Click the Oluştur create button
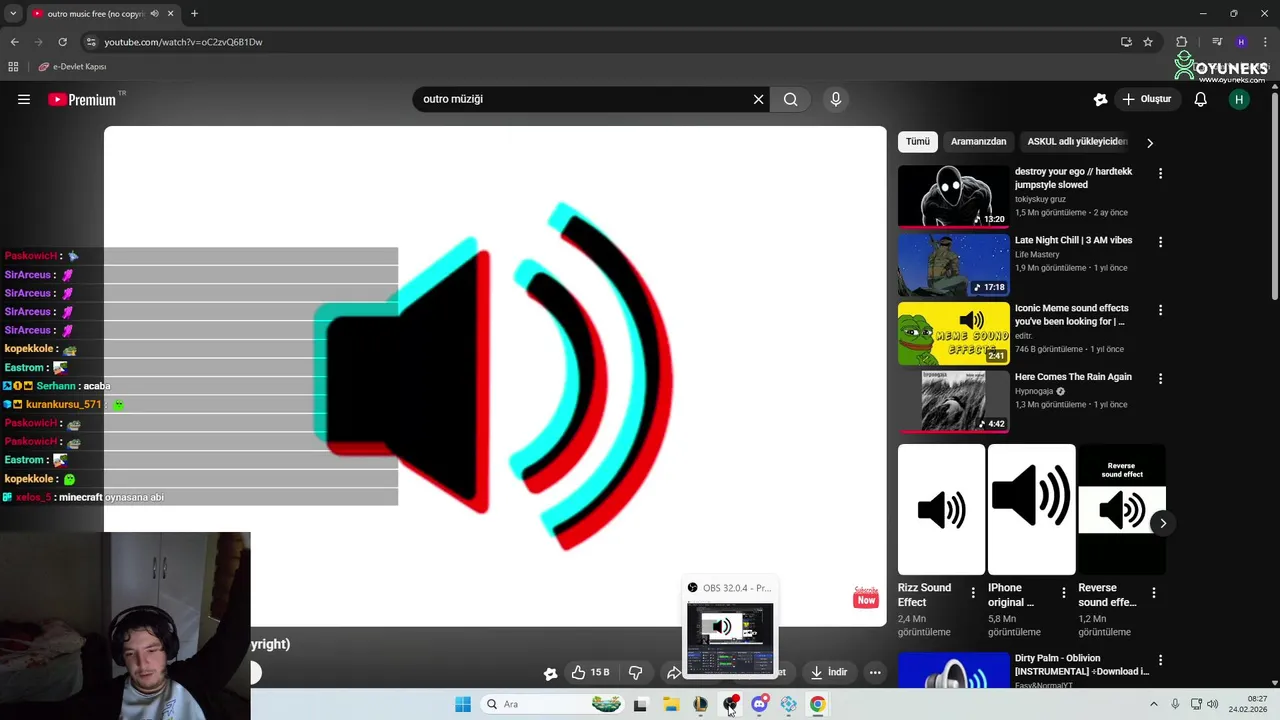The width and height of the screenshot is (1280, 720). 1147,99
